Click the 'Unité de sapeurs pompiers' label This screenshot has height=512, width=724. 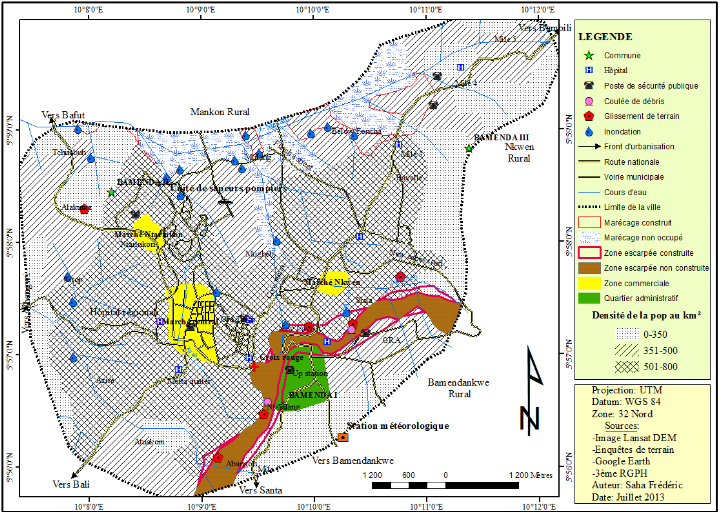229,188
